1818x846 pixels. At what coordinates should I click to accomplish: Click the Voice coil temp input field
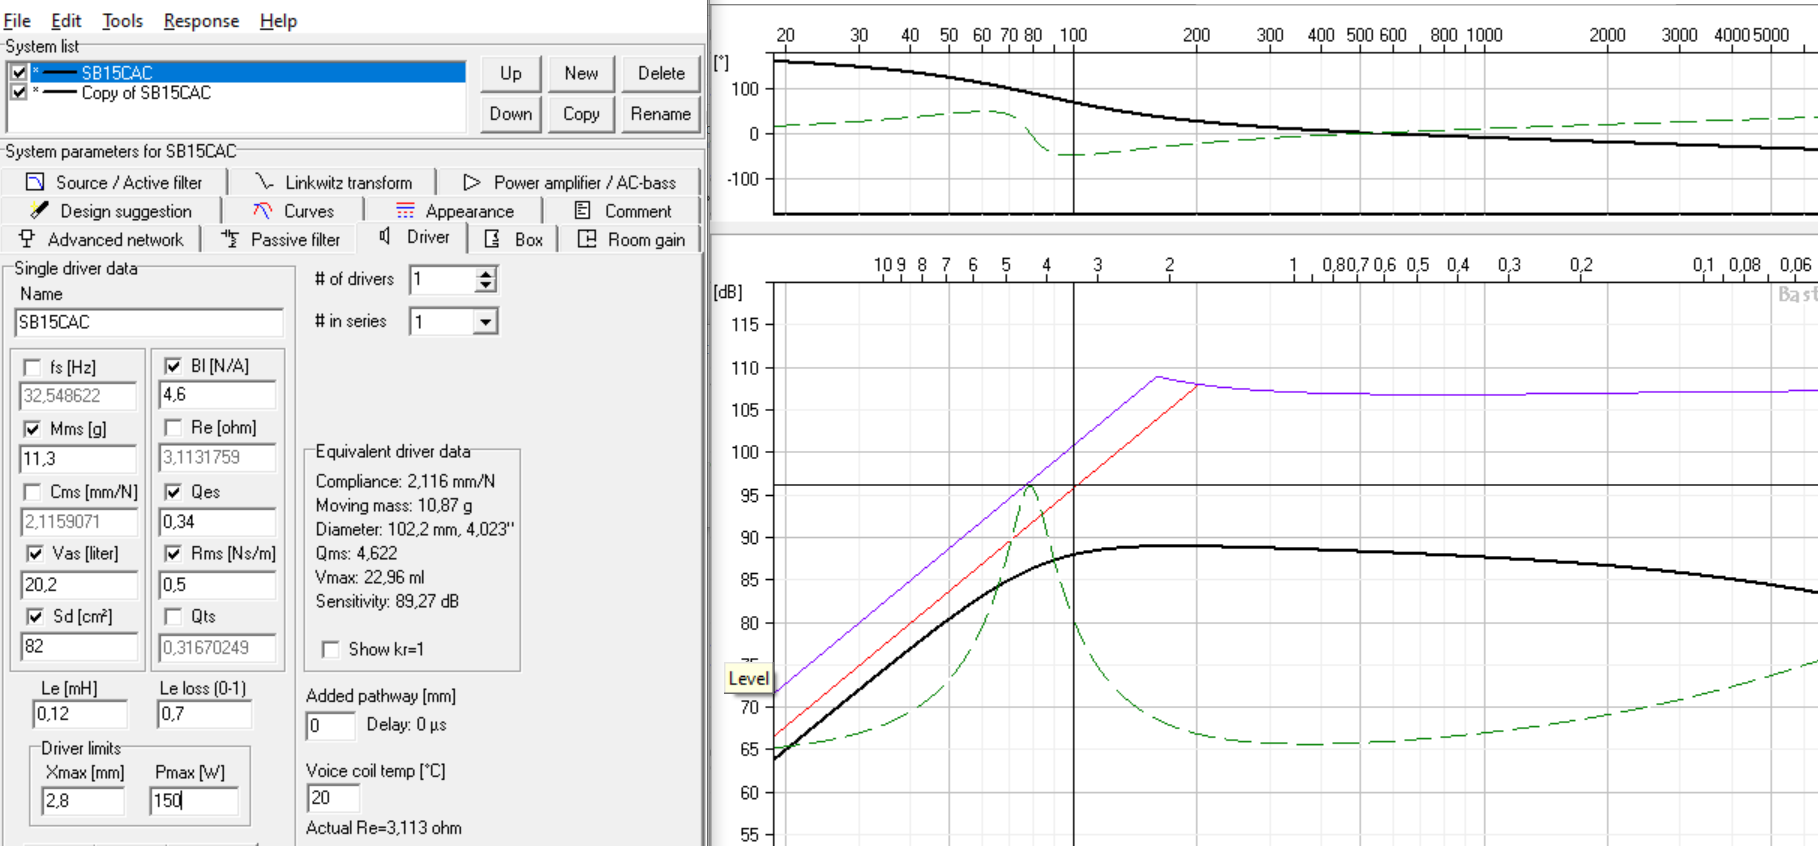[x=333, y=798]
